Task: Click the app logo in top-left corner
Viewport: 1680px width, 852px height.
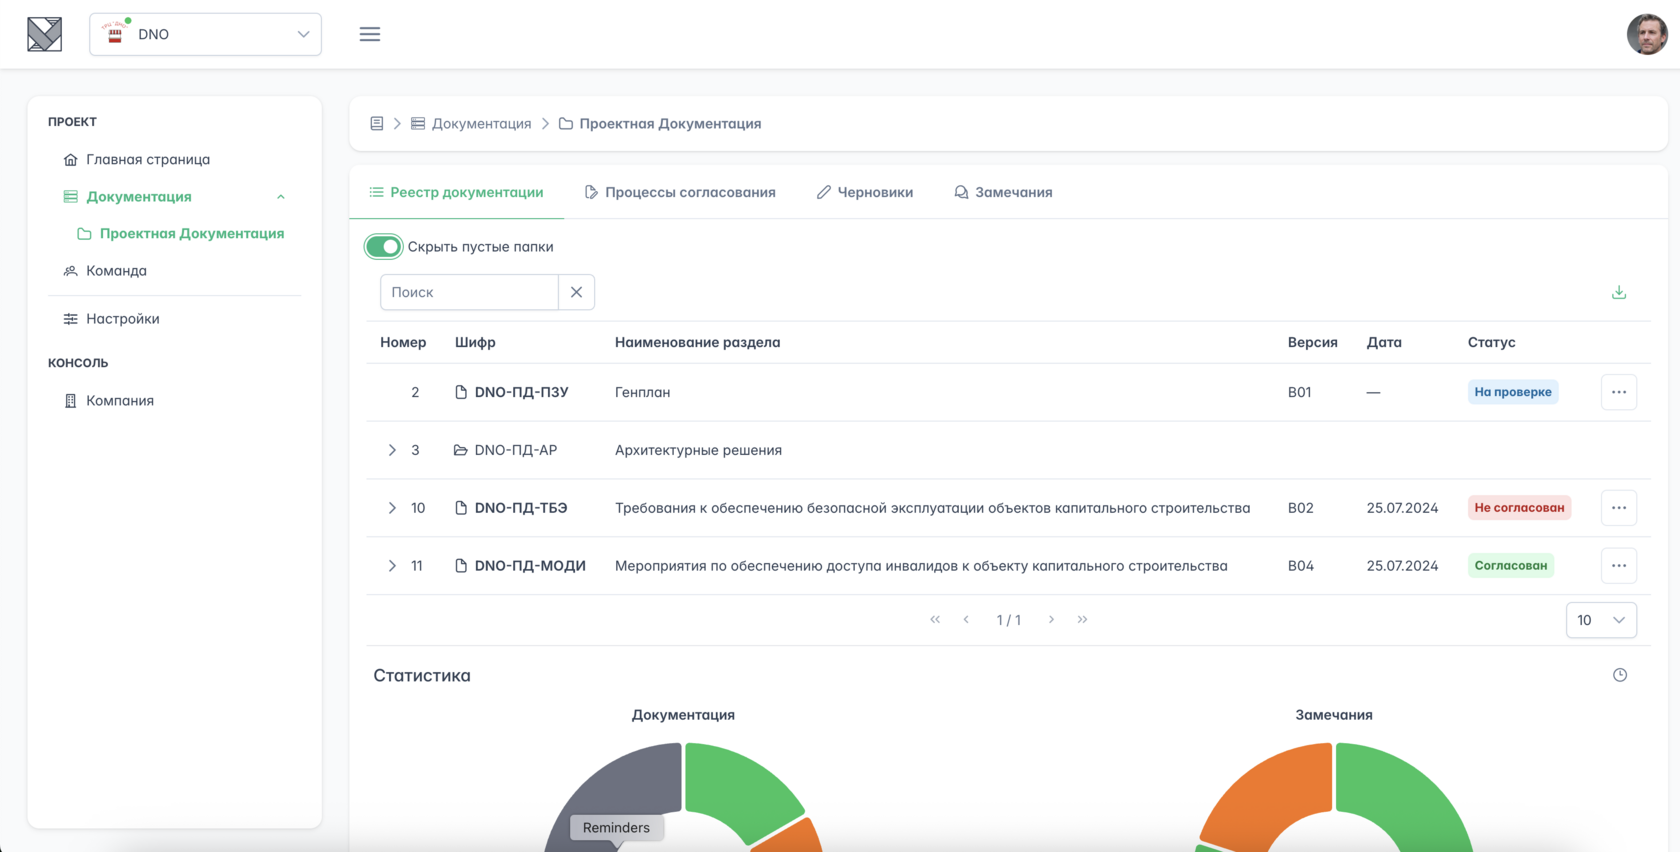Action: pyautogui.click(x=44, y=34)
